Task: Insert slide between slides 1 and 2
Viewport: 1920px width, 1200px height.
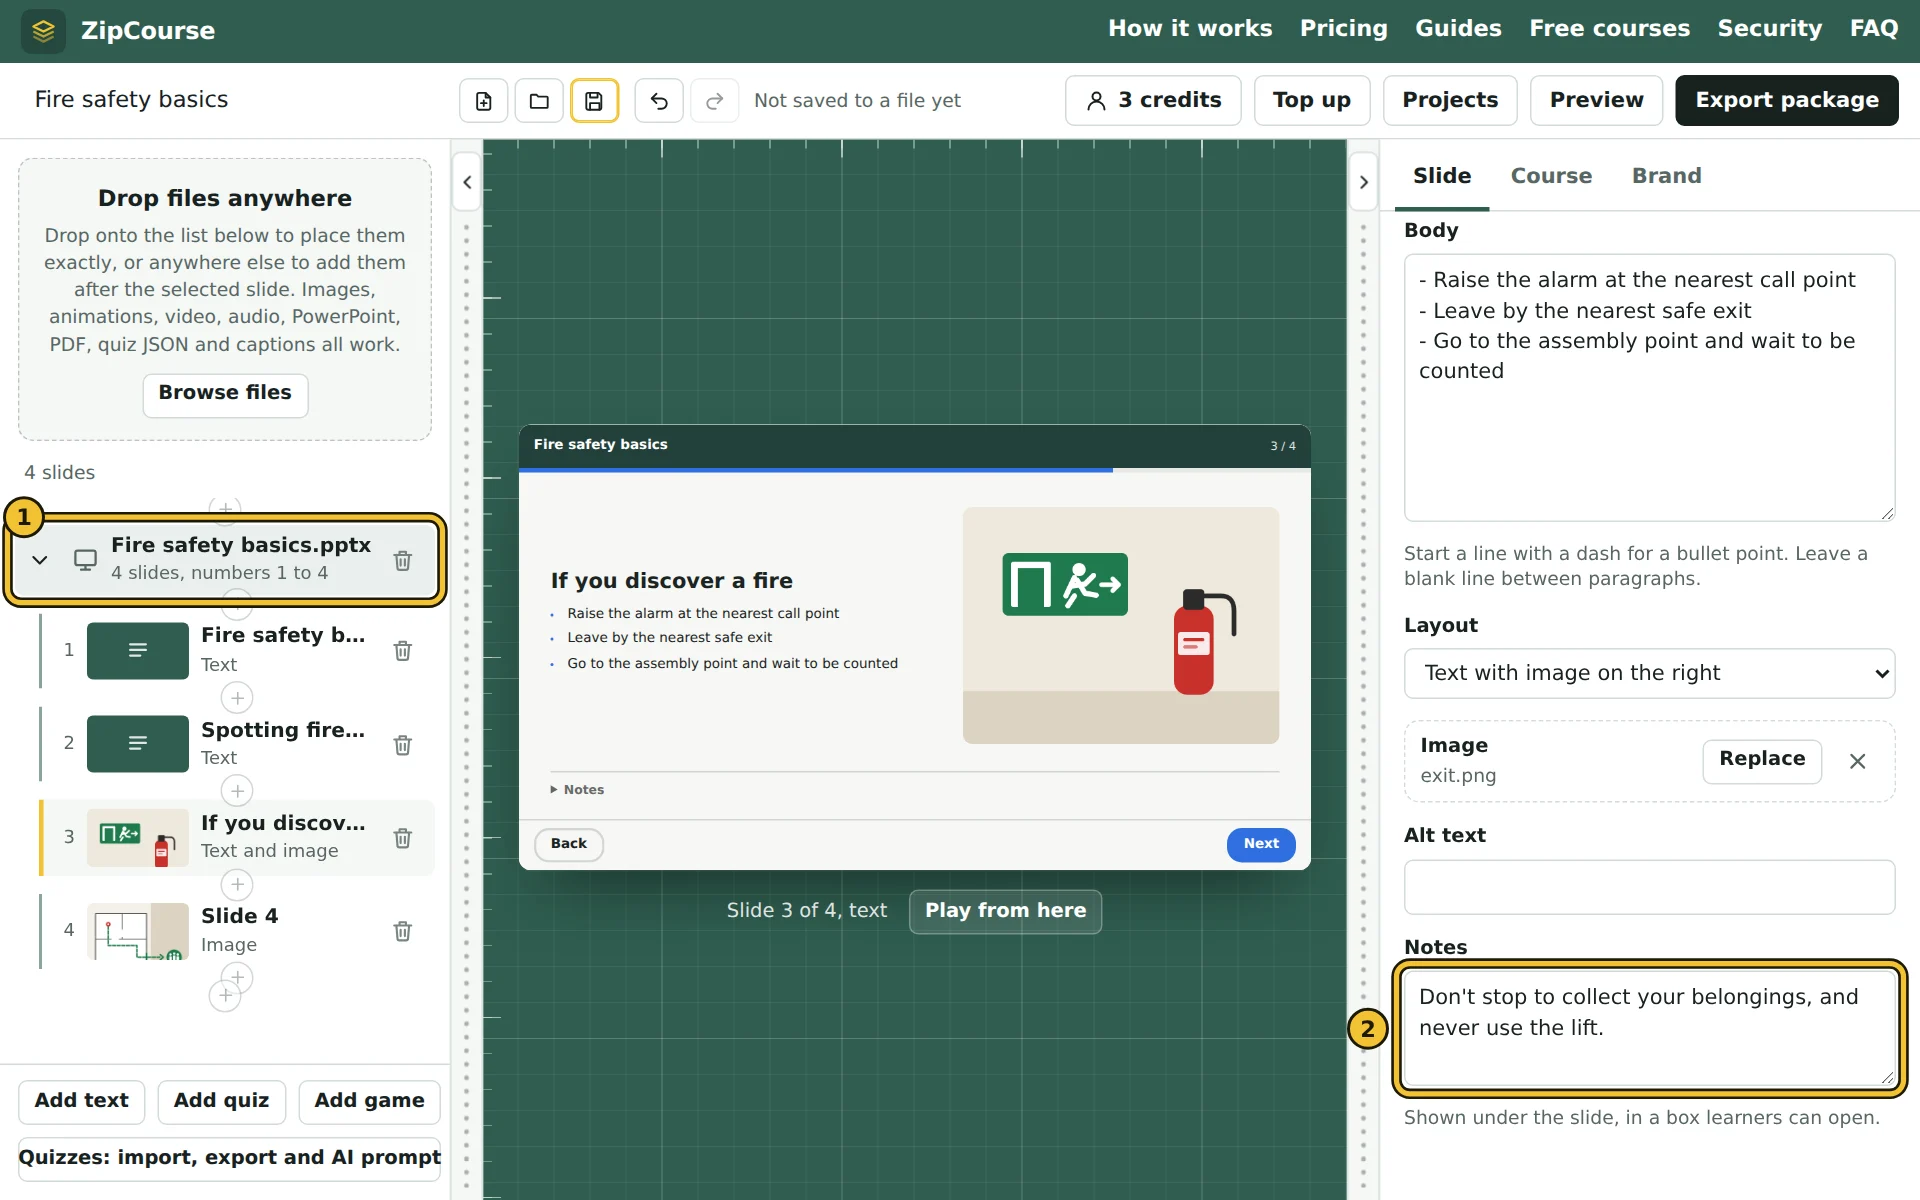Action: [237, 697]
